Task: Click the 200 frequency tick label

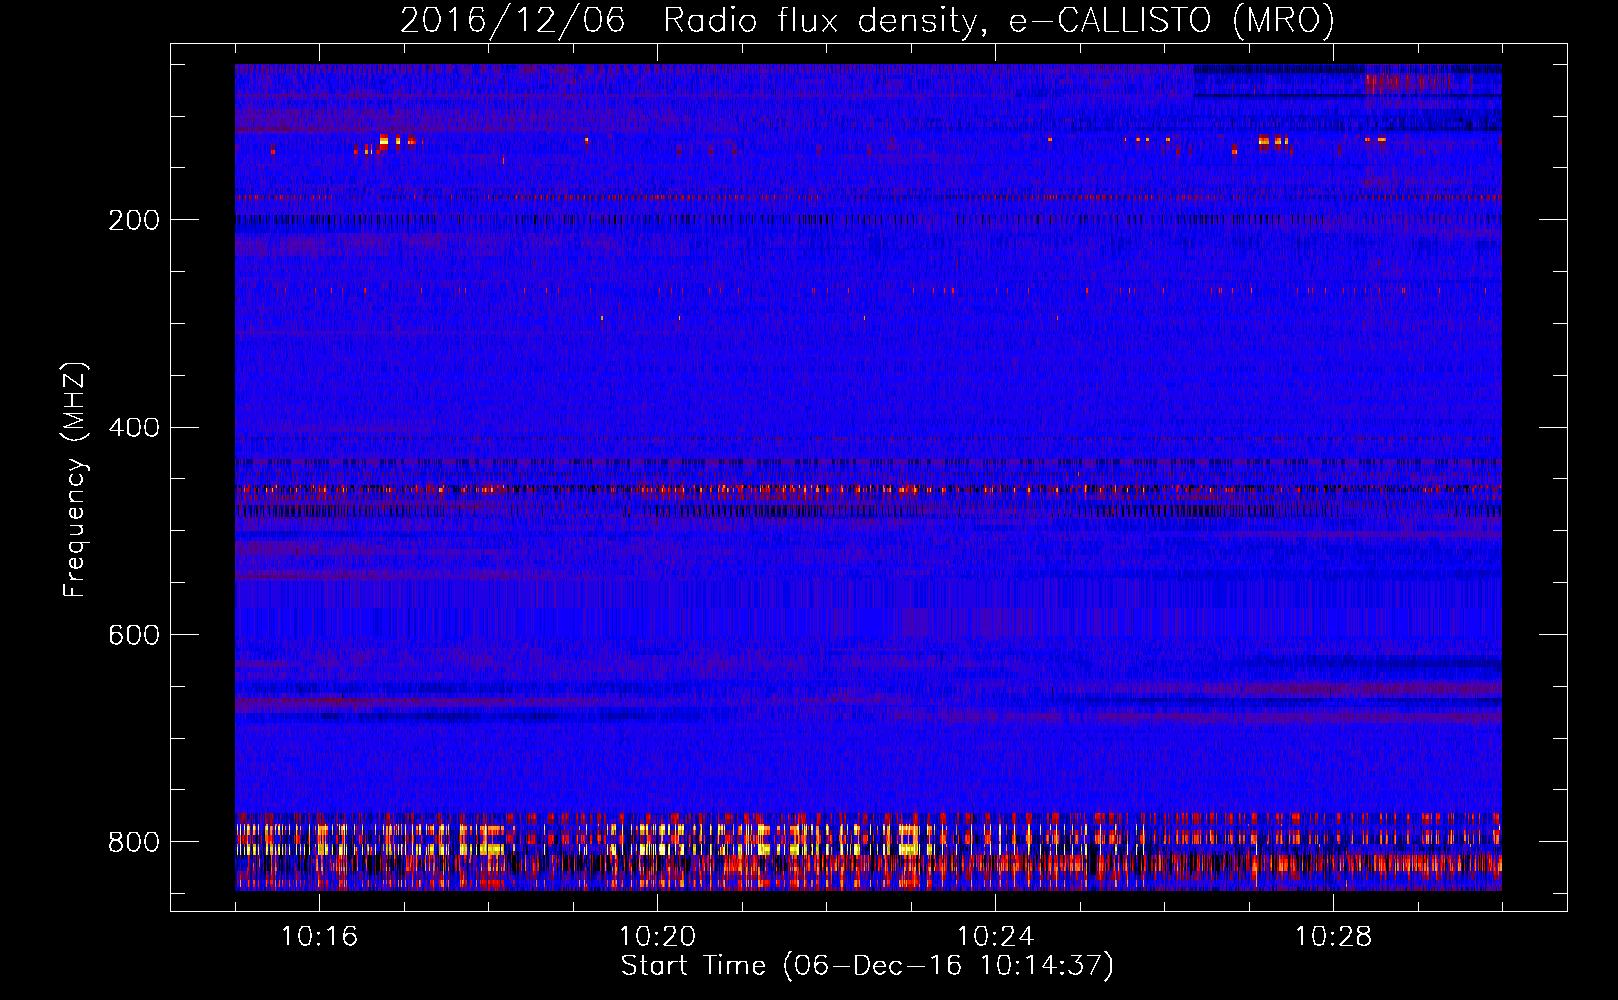Action: pyautogui.click(x=133, y=221)
